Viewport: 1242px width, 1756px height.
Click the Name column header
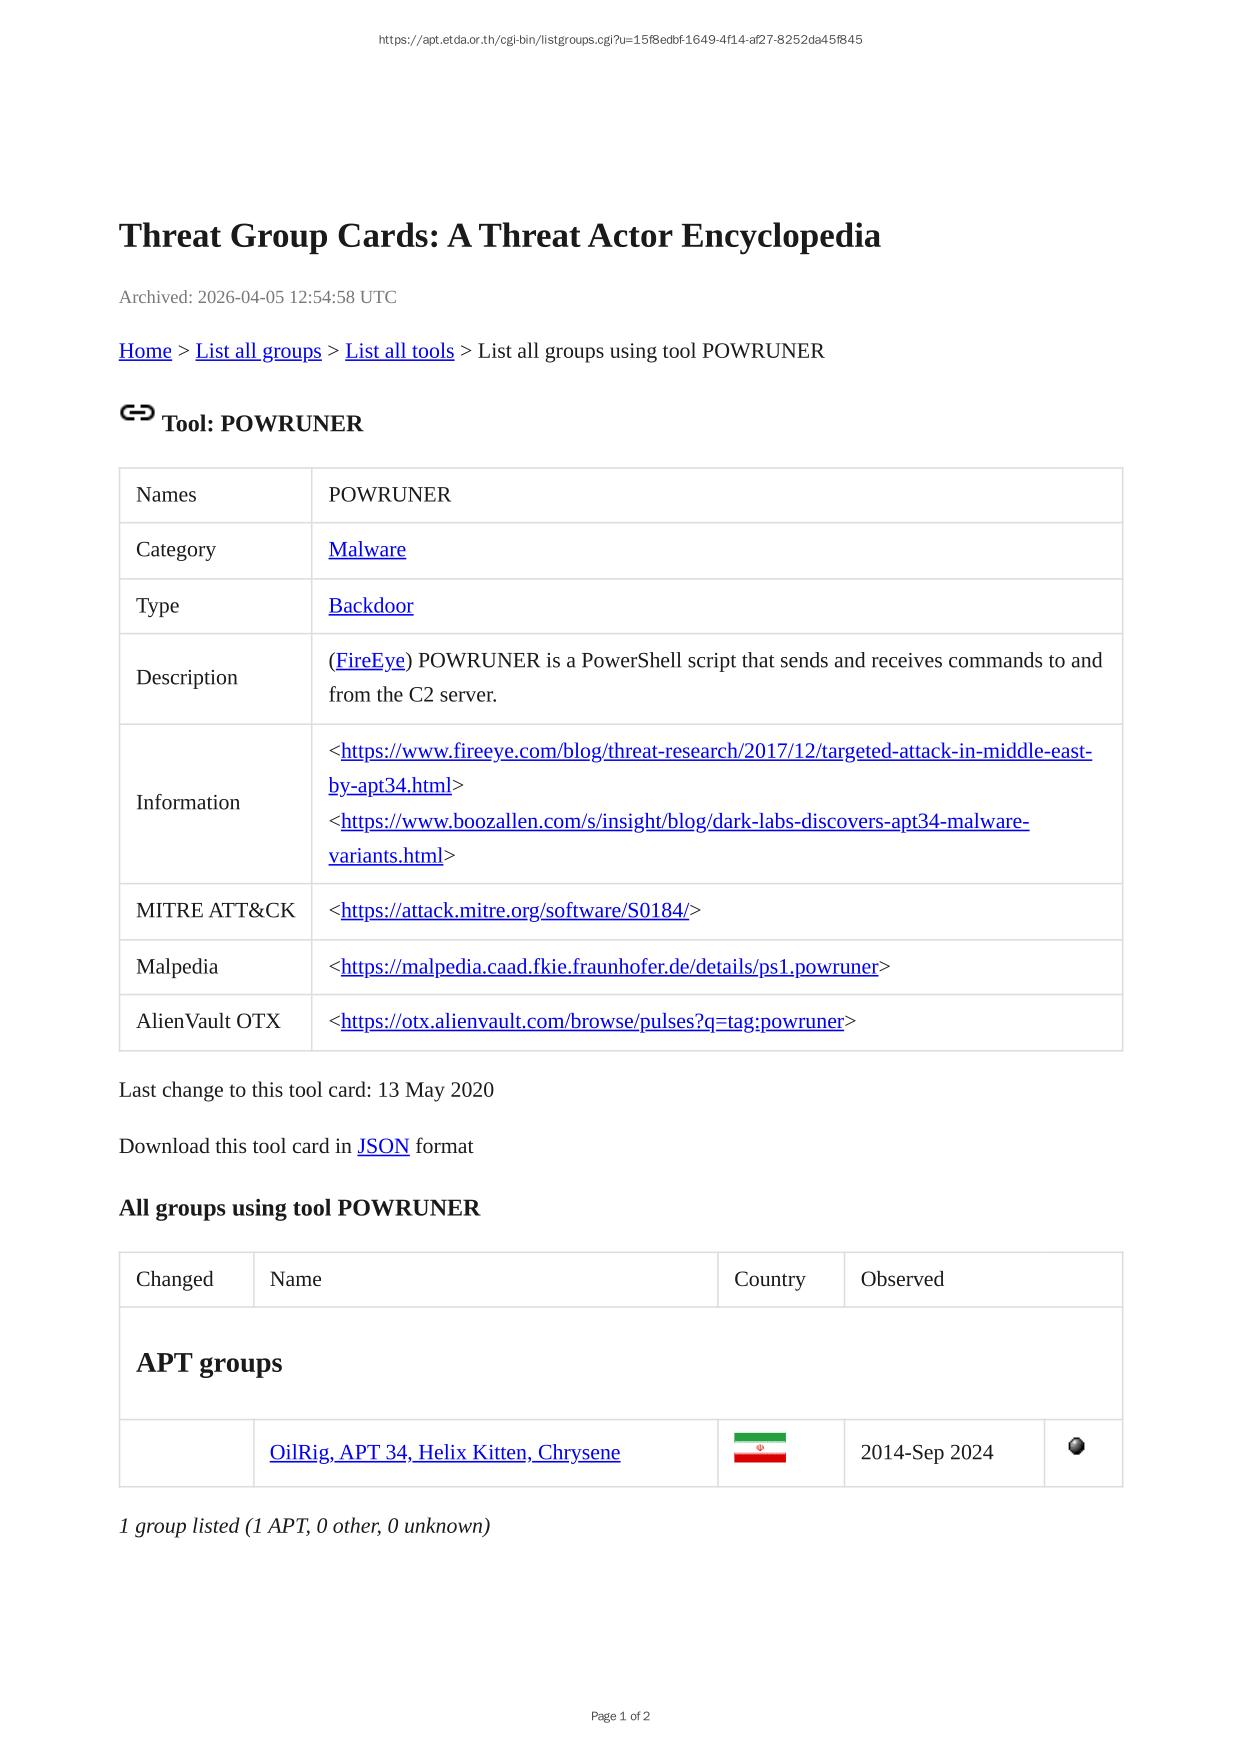296,1280
